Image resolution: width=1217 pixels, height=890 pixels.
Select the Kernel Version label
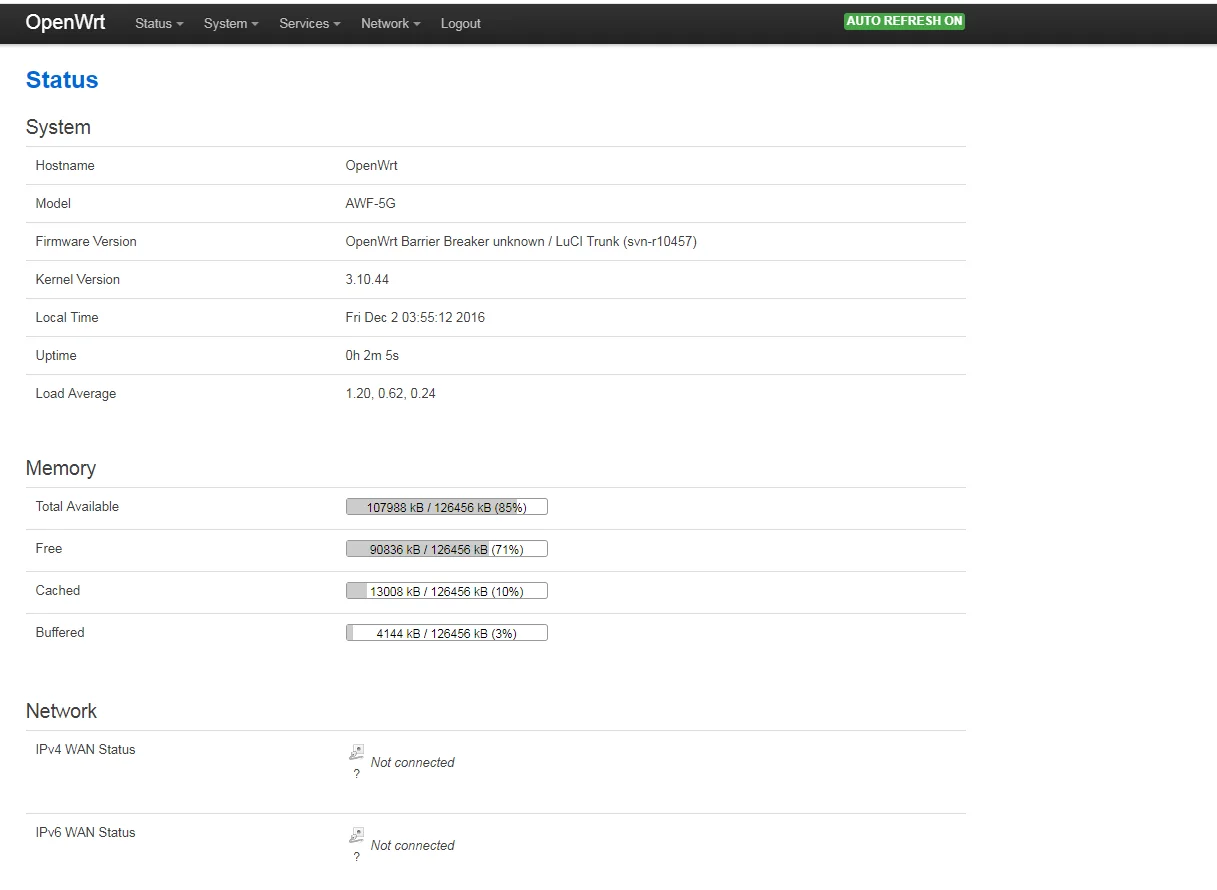point(77,279)
